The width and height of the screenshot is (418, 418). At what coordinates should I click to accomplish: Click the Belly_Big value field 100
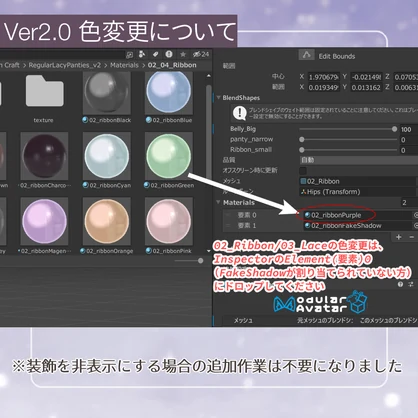point(409,129)
